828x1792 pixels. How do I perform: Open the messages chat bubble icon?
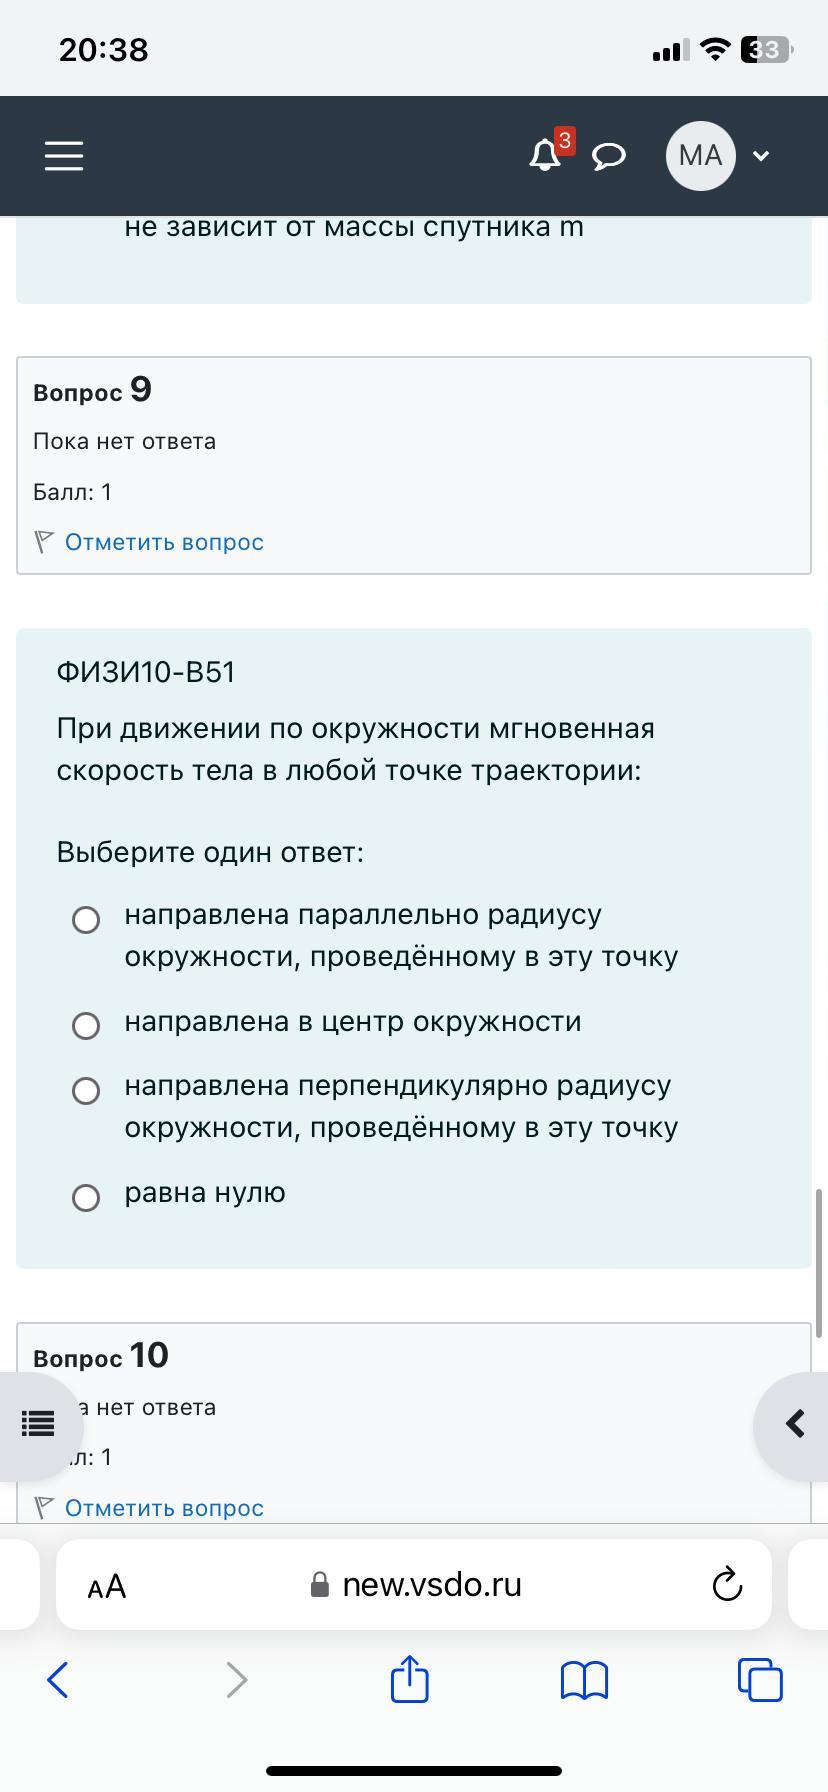tap(609, 156)
